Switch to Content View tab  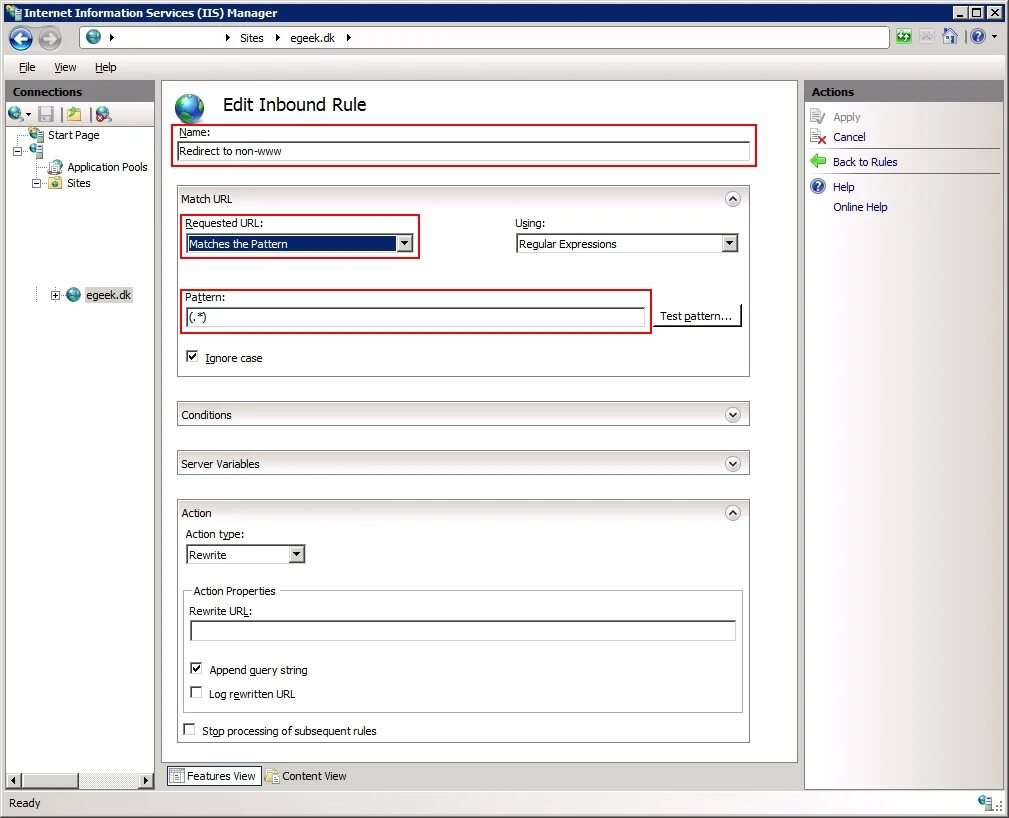coord(306,776)
